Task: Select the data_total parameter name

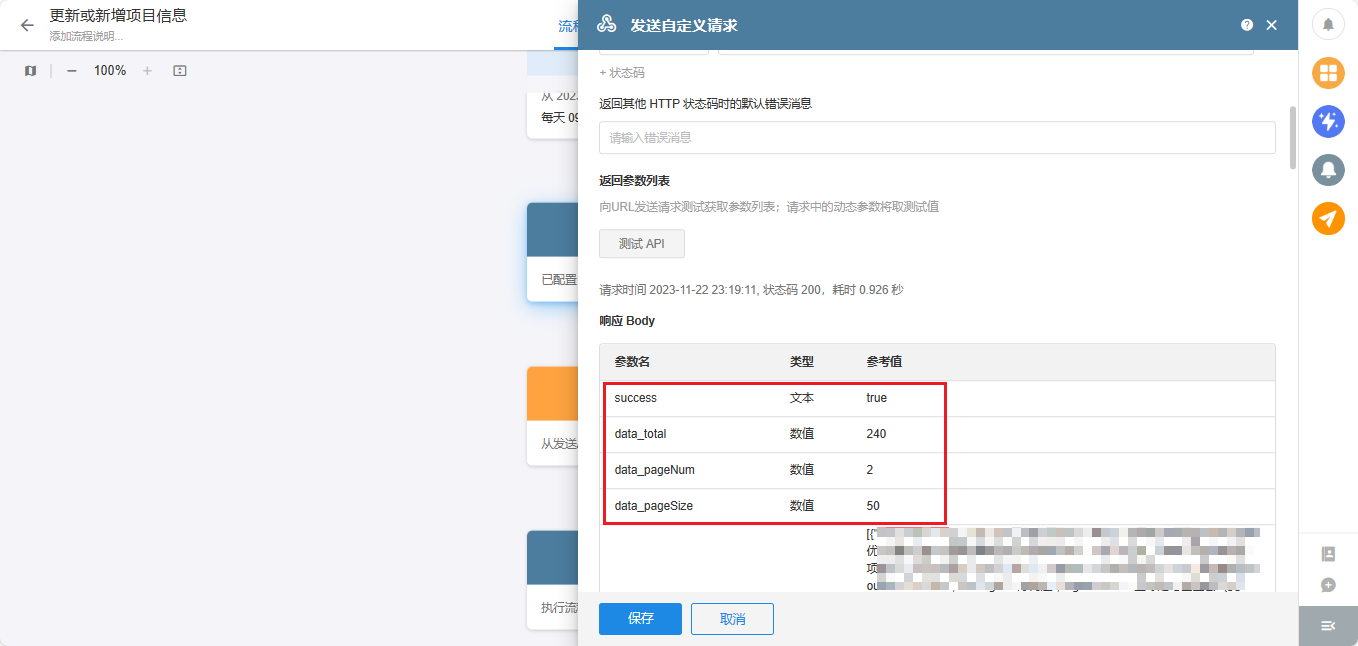Action: tap(640, 434)
